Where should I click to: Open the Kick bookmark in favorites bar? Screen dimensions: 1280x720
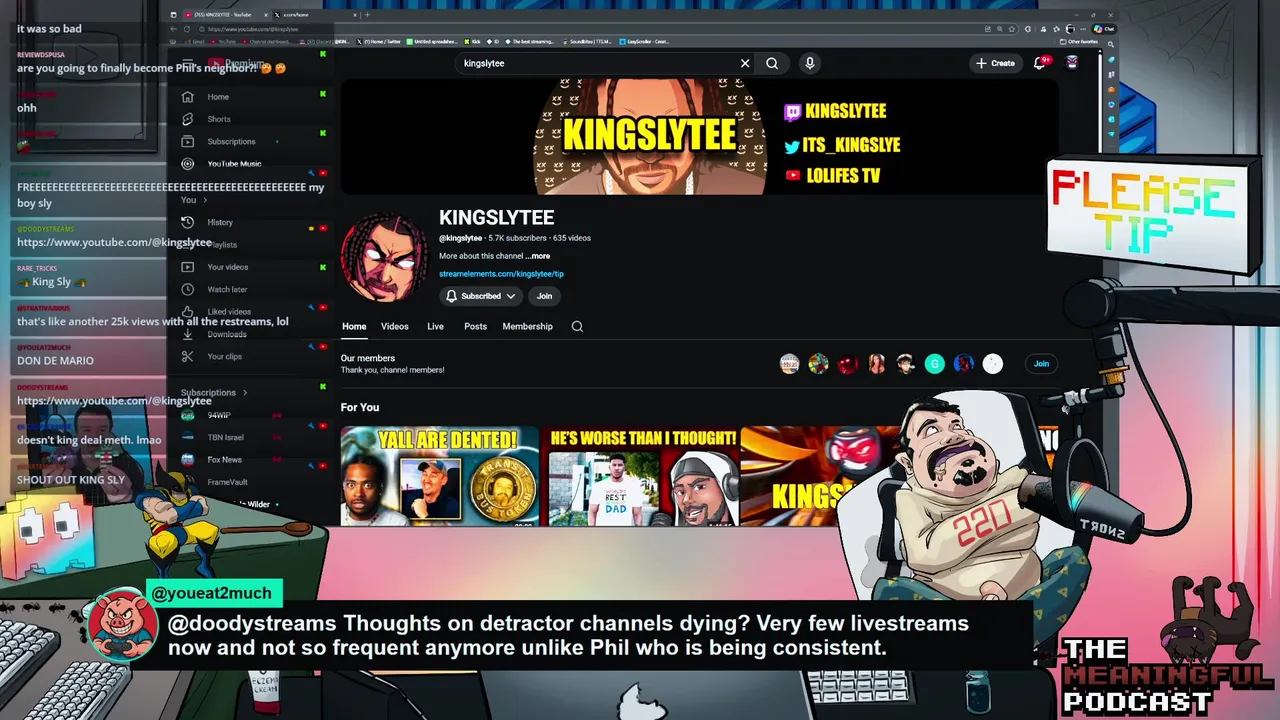click(x=474, y=42)
